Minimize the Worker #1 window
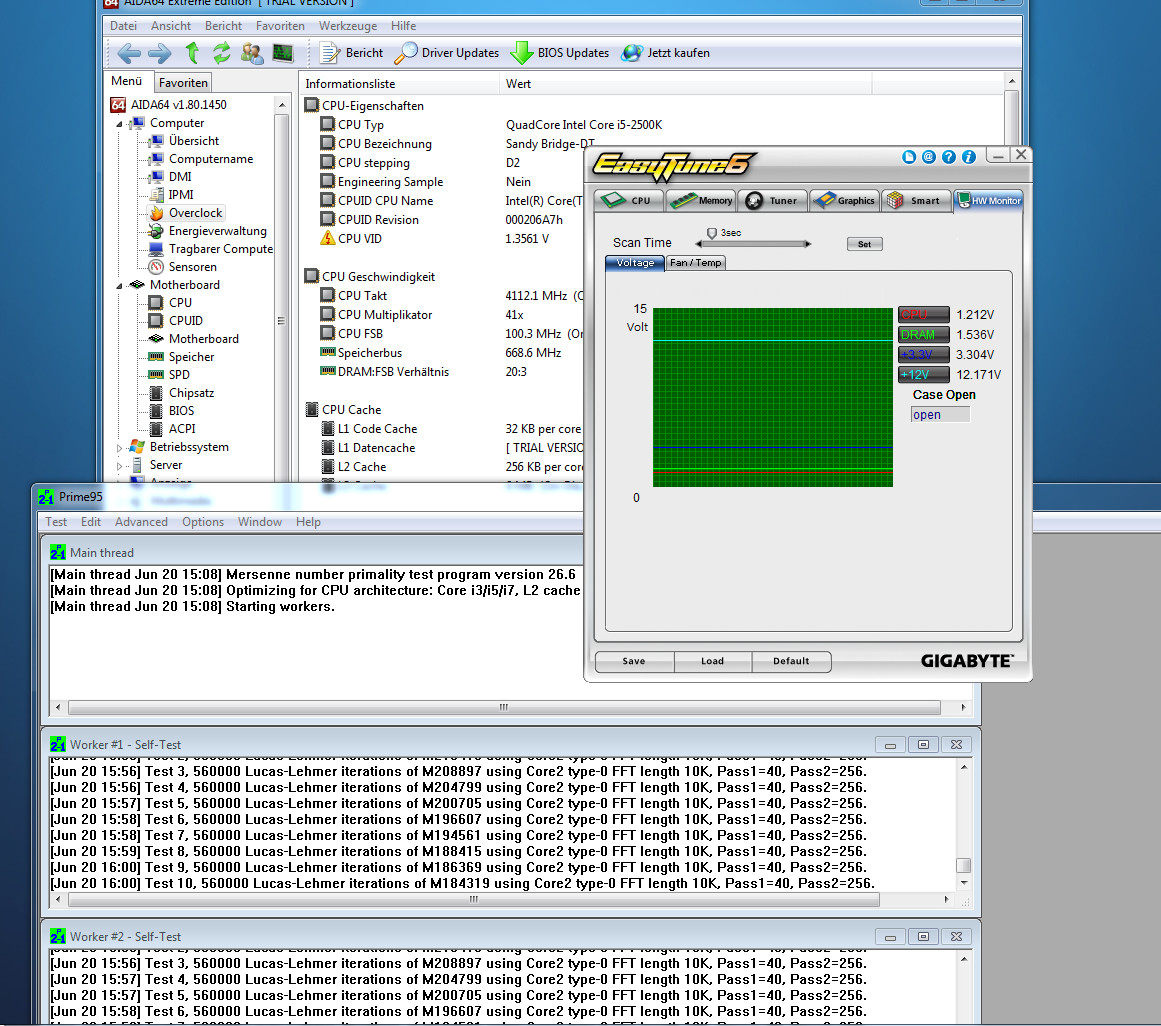This screenshot has height=1026, width=1161. [x=890, y=745]
